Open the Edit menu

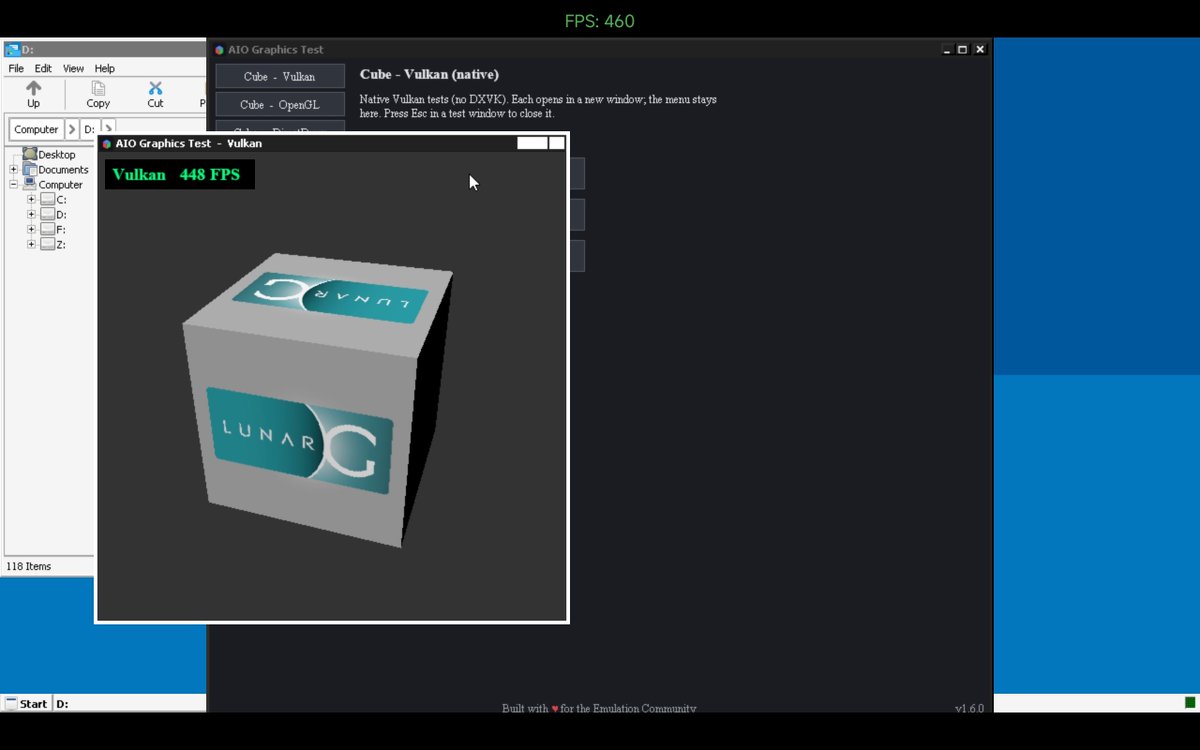click(43, 68)
